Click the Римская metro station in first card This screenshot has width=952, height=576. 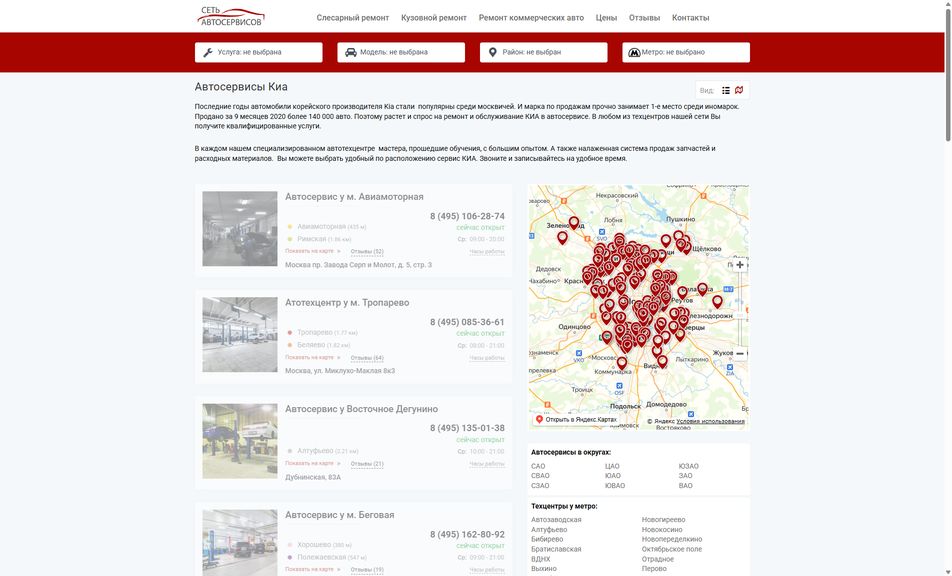[311, 239]
